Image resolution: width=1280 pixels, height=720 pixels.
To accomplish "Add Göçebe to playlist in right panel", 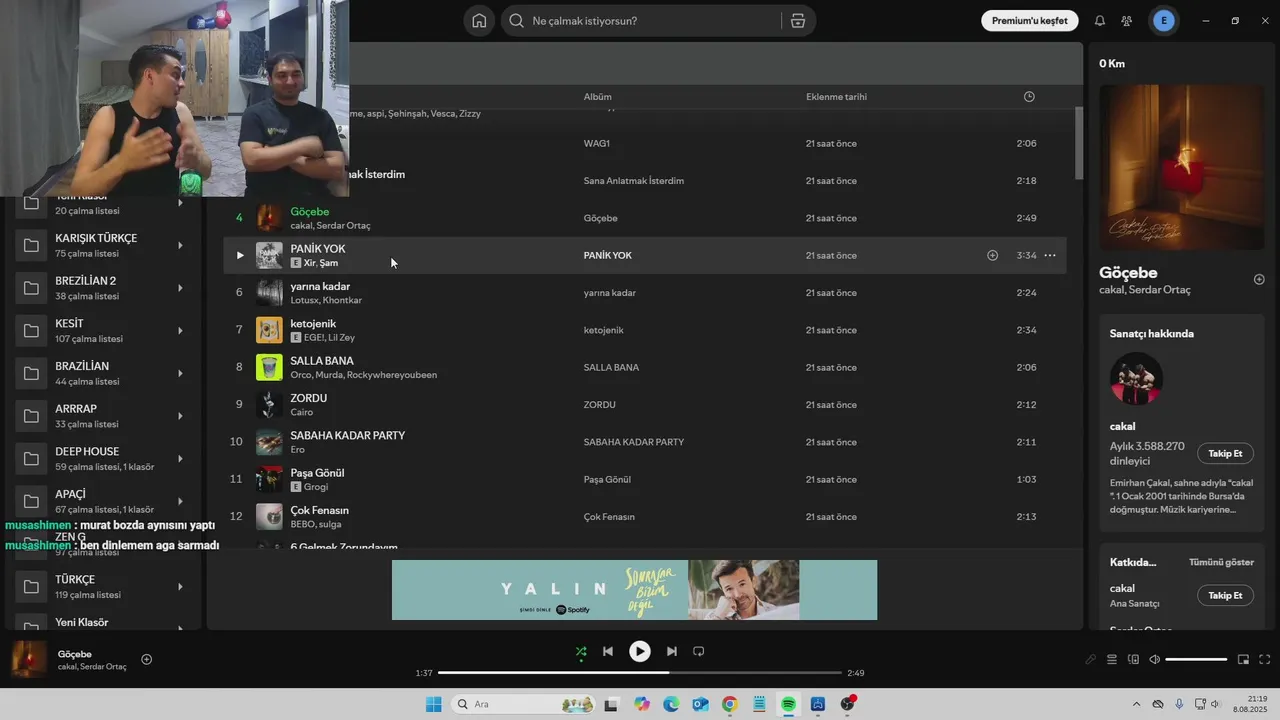I will tap(1259, 280).
